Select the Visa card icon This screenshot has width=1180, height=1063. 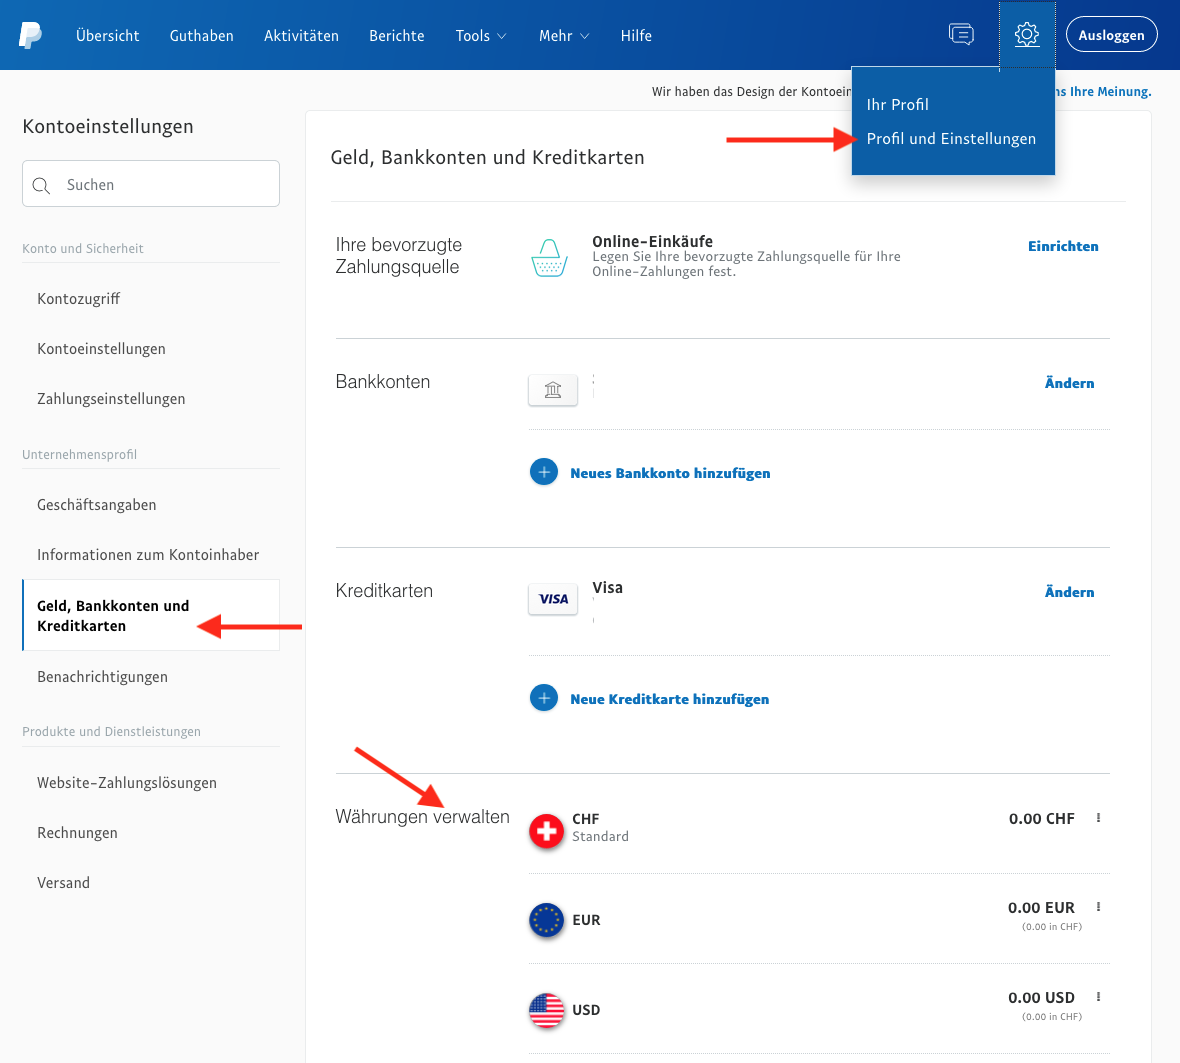point(552,598)
